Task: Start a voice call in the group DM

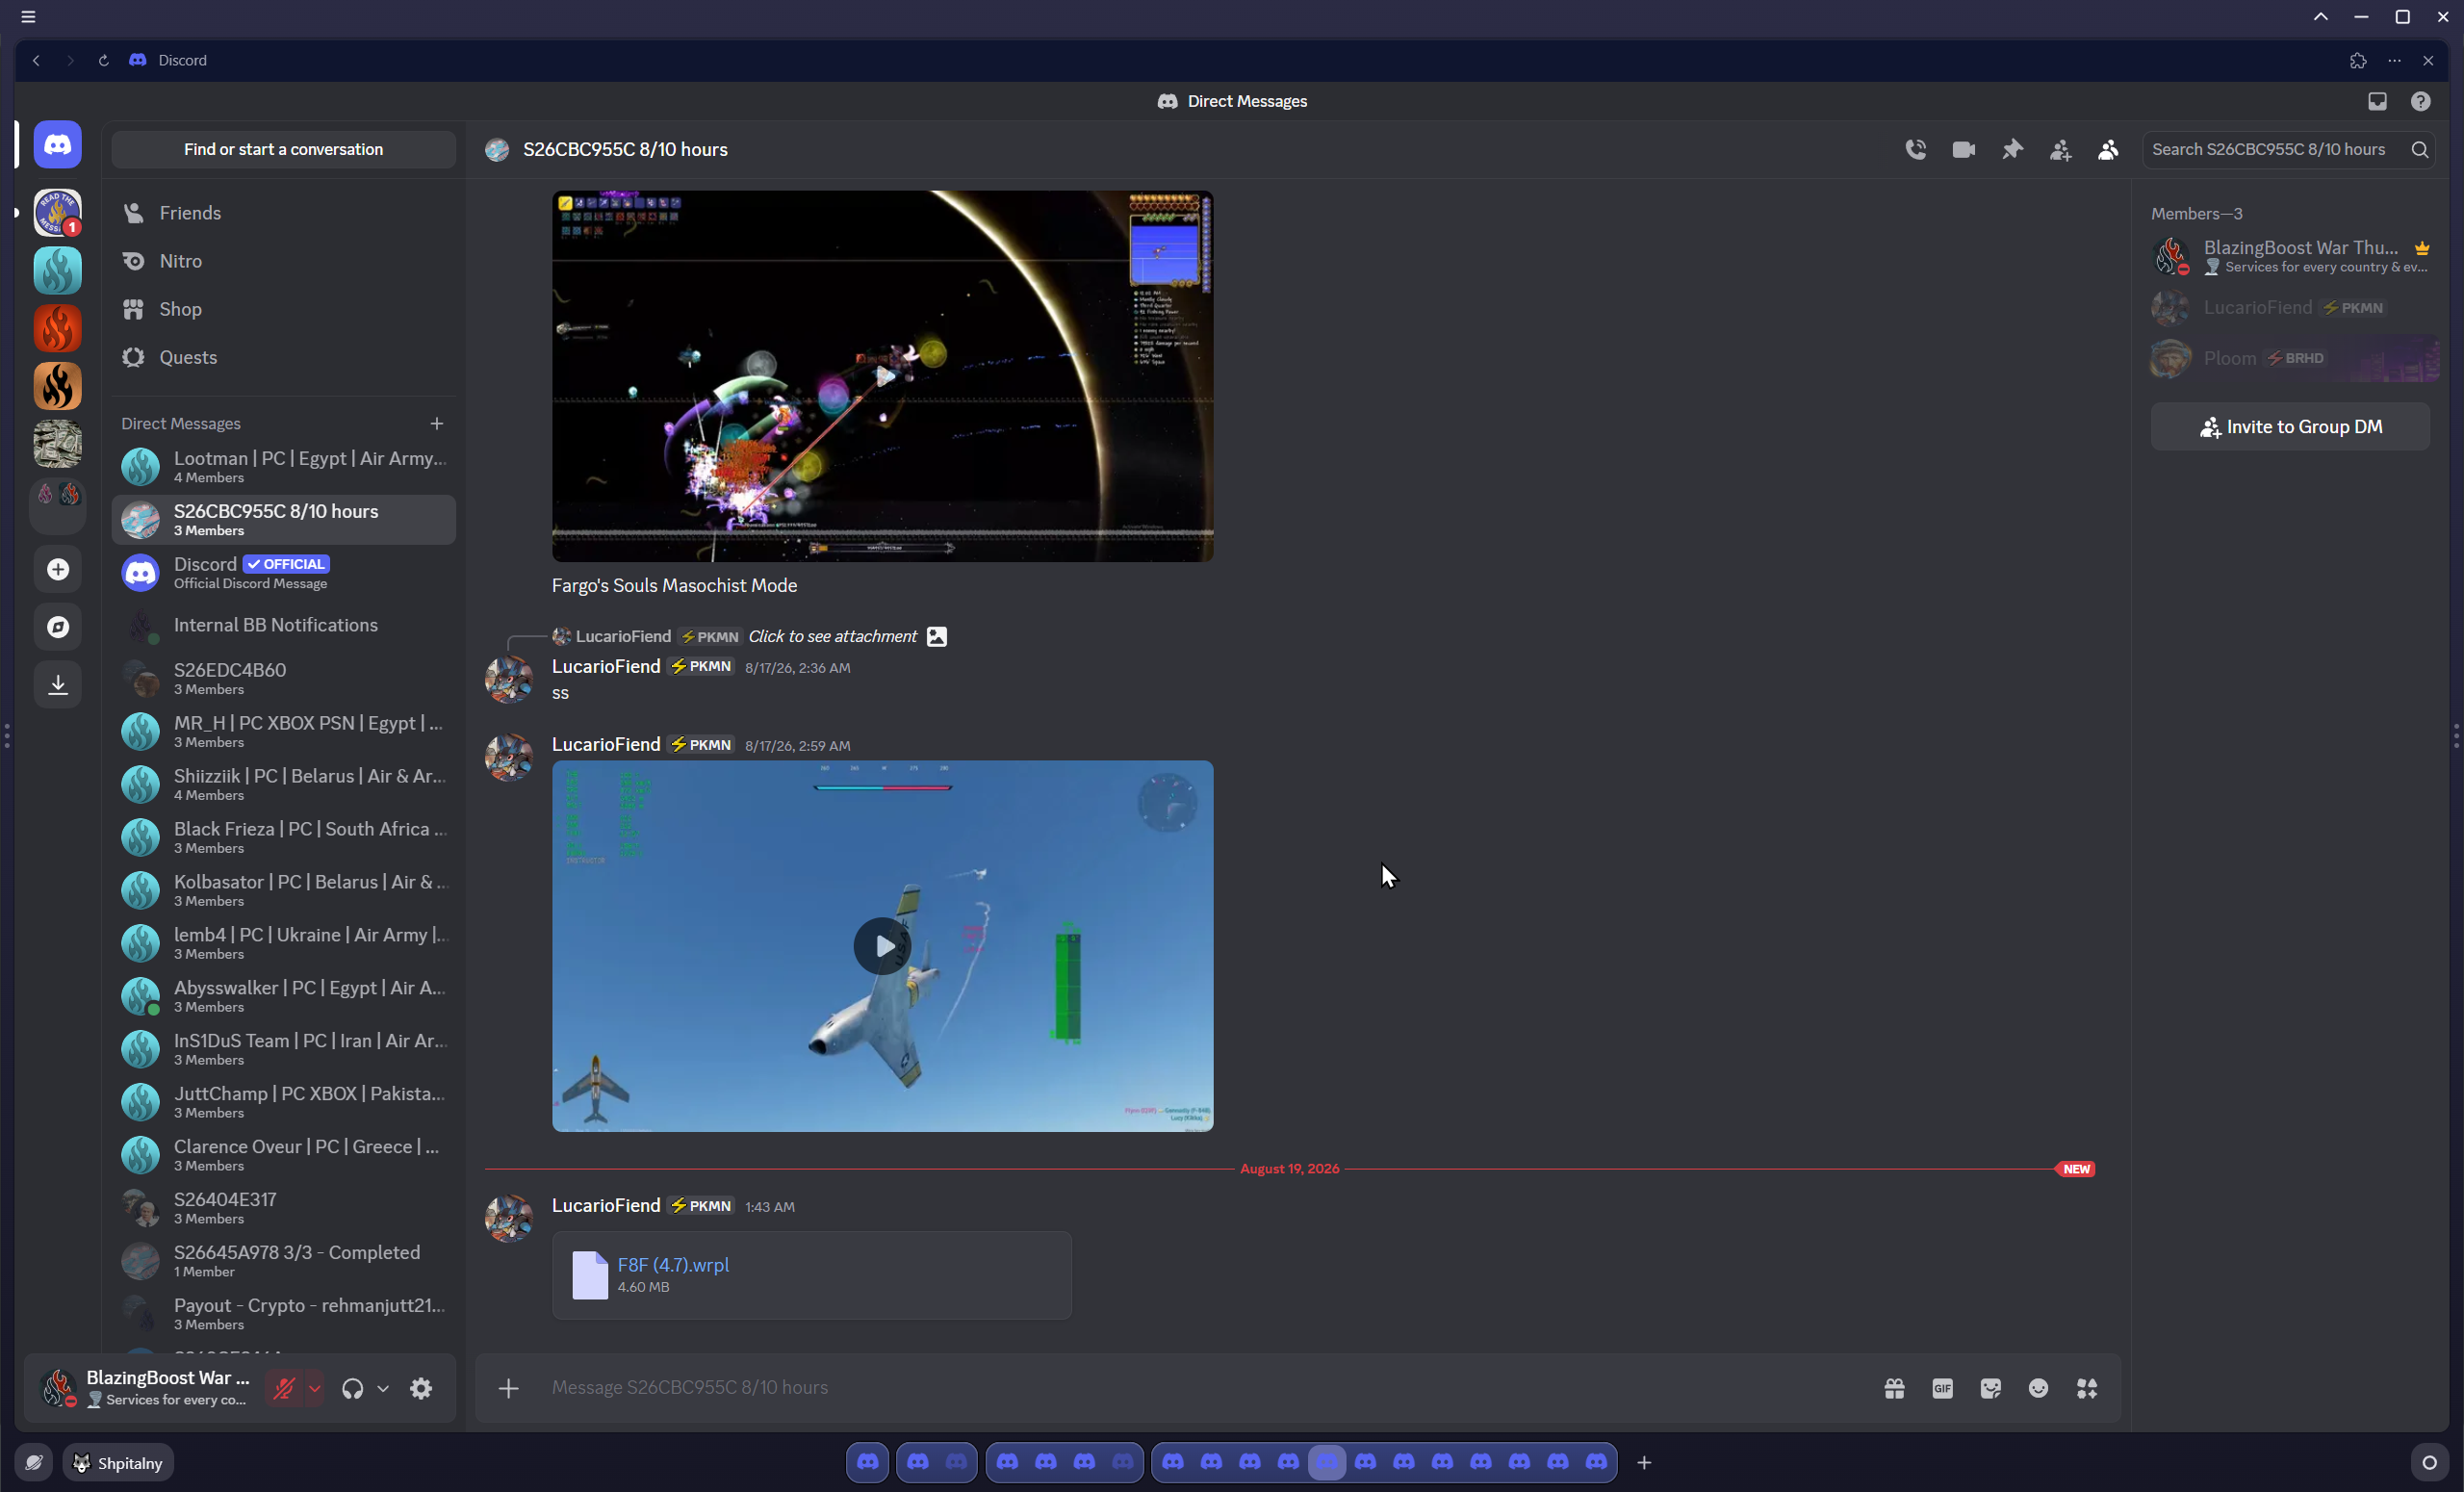Action: click(x=1915, y=149)
